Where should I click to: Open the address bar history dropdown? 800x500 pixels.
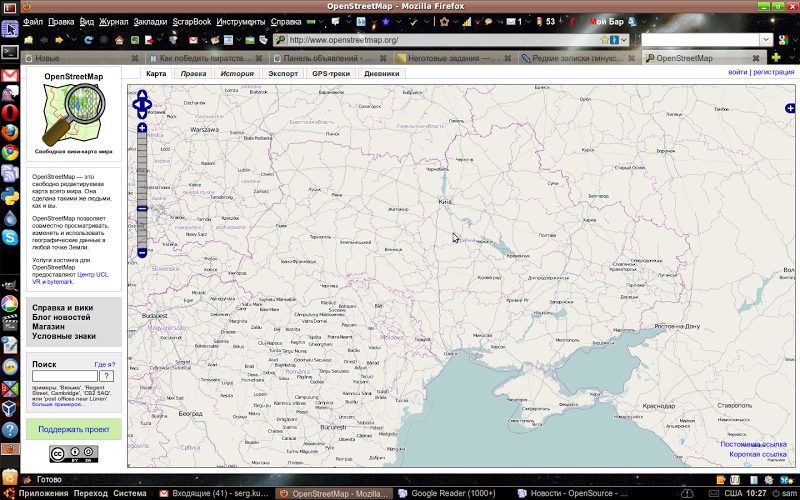pos(623,40)
